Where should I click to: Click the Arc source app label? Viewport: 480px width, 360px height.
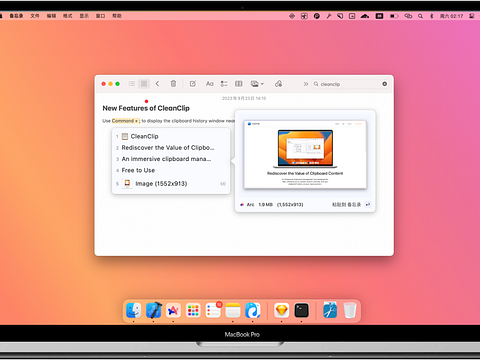point(250,205)
